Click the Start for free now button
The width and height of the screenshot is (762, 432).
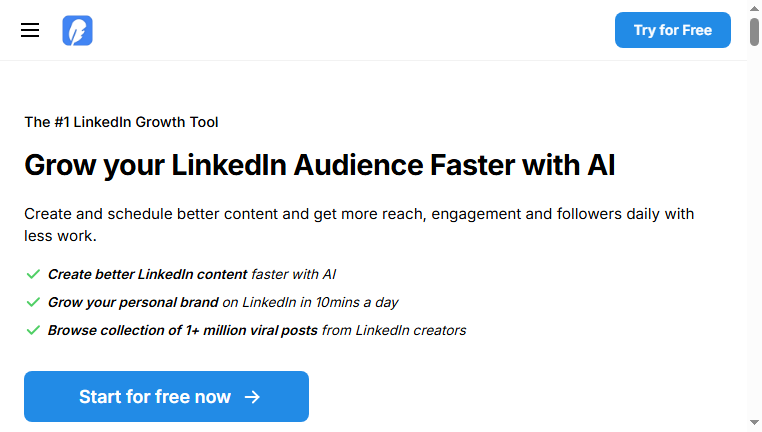click(166, 397)
